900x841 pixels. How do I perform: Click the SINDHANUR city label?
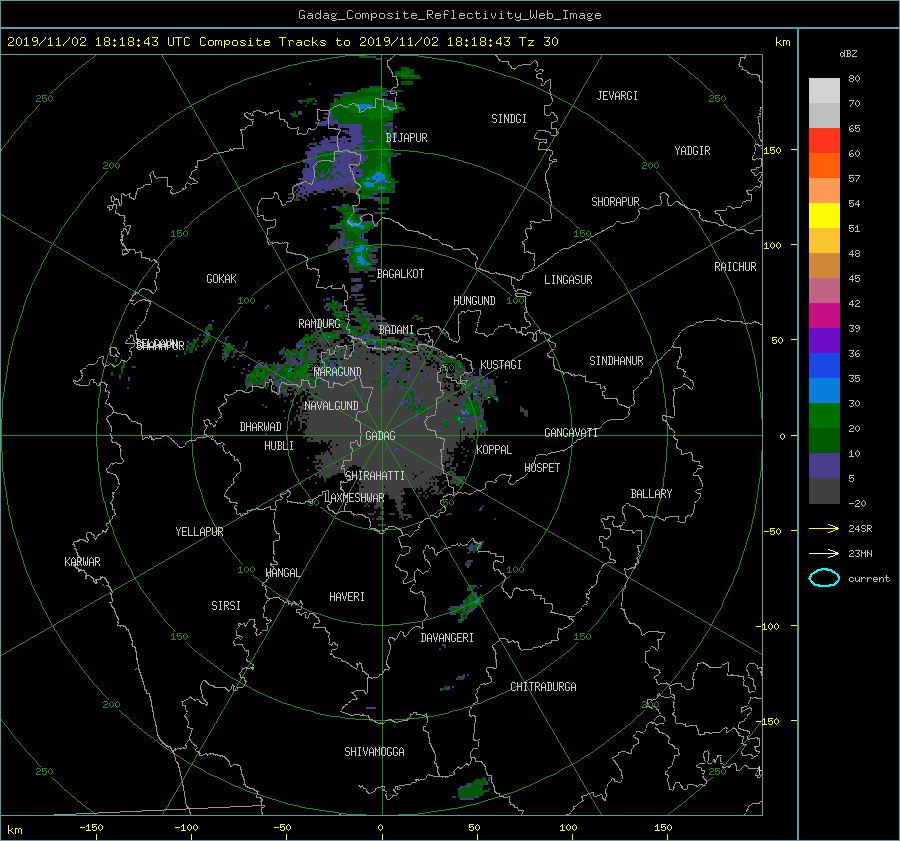tap(616, 361)
